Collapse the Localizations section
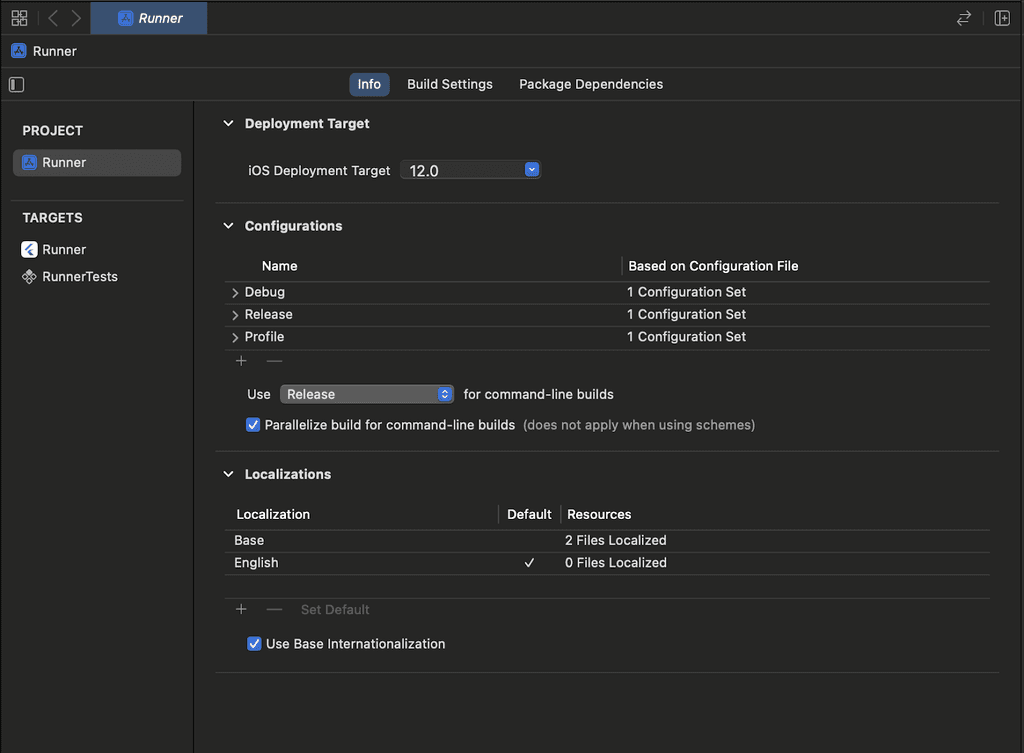This screenshot has width=1024, height=753. click(x=228, y=473)
